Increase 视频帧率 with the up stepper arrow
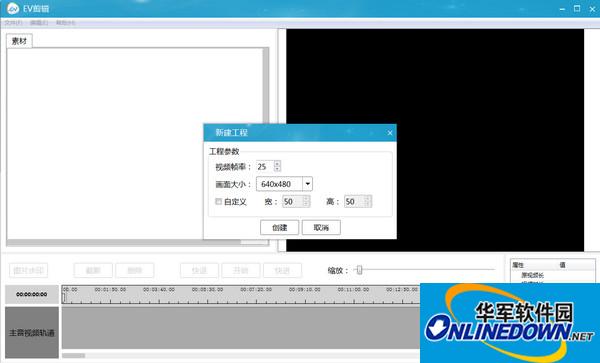 [277, 163]
